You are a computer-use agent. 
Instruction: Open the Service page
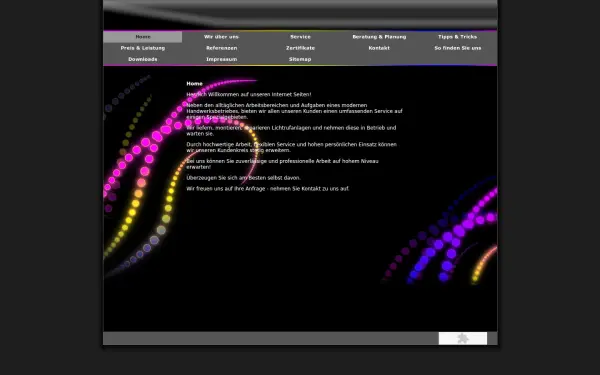coord(300,37)
